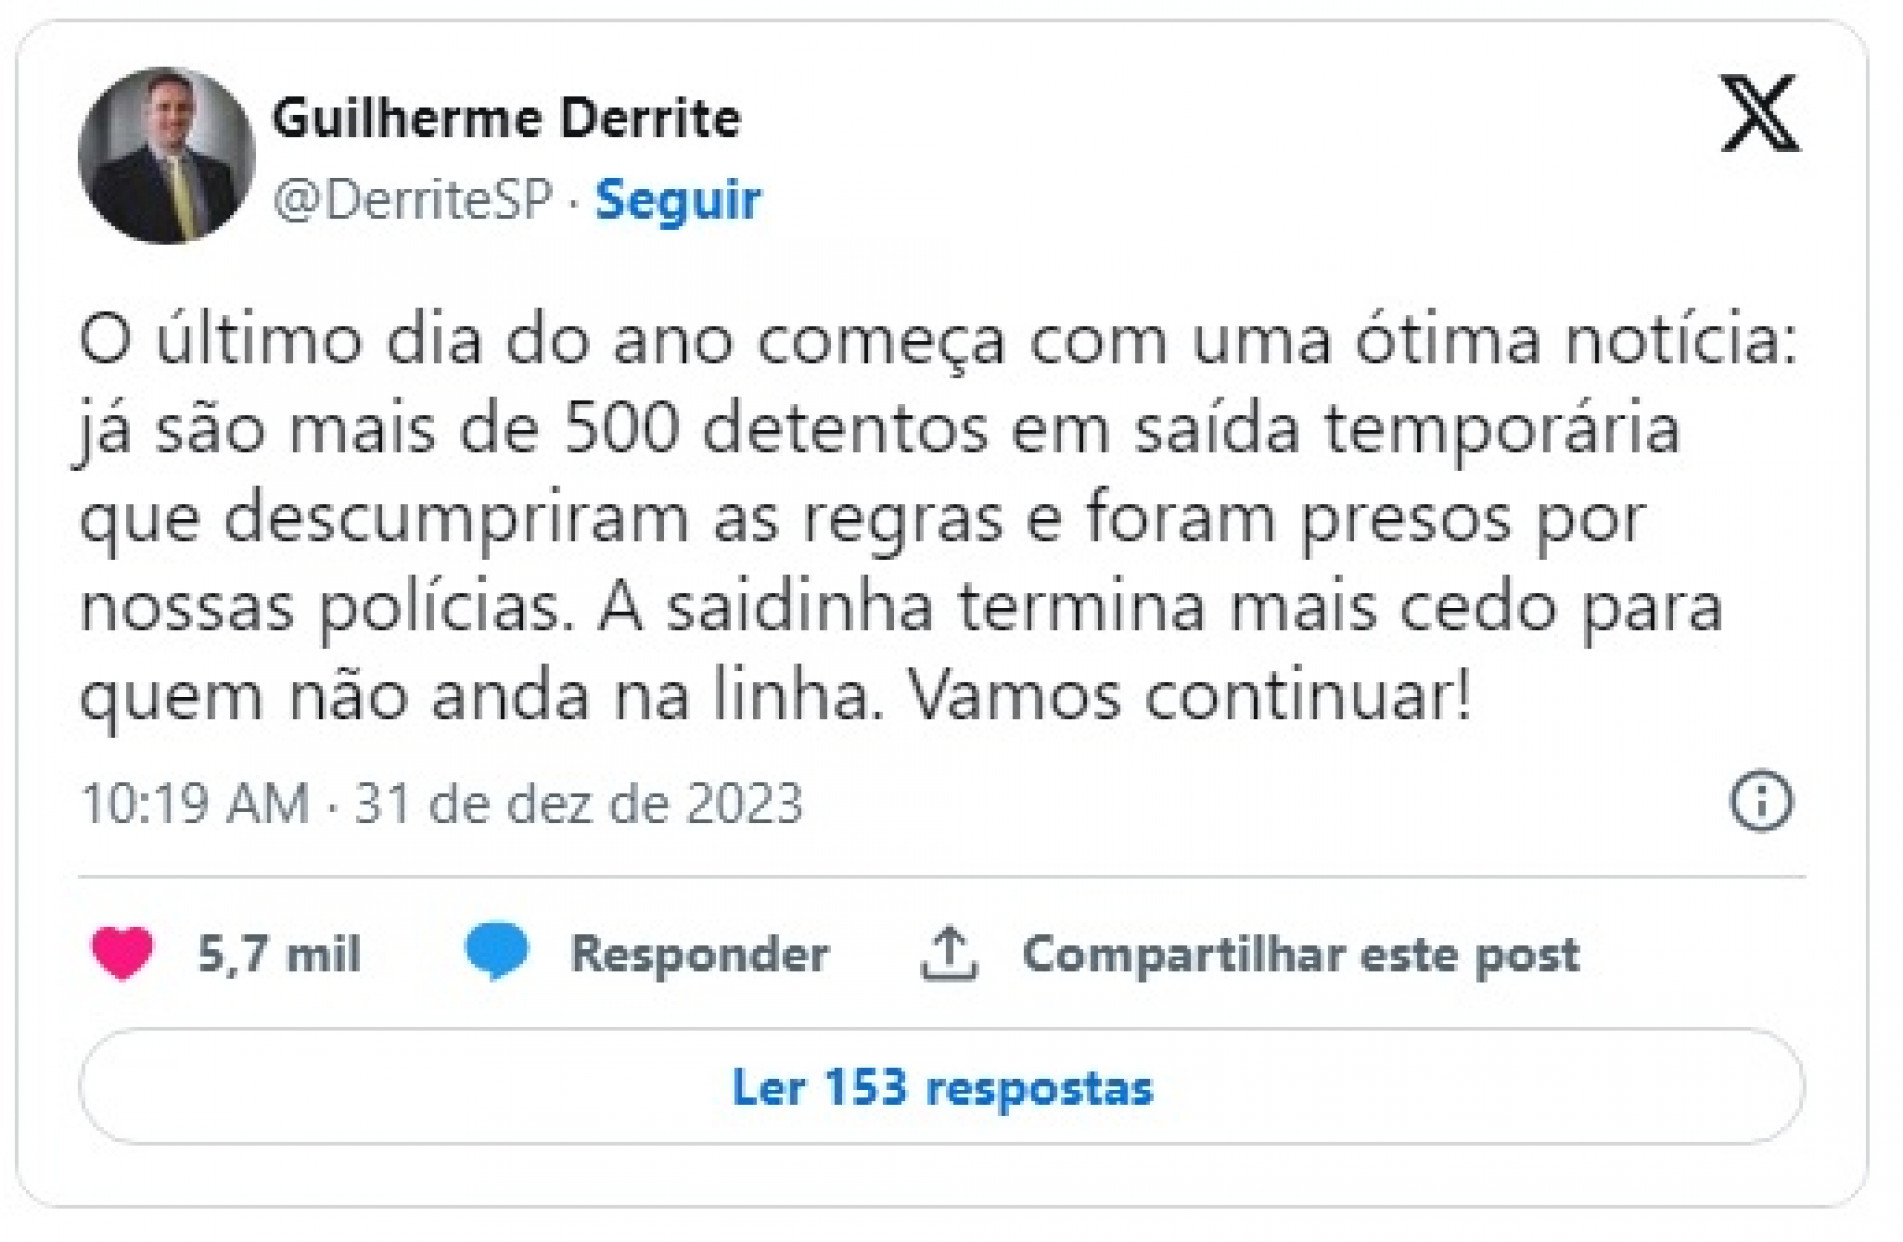The width and height of the screenshot is (1903, 1242).
Task: Click the tweet's first line of text
Action: tap(938, 341)
